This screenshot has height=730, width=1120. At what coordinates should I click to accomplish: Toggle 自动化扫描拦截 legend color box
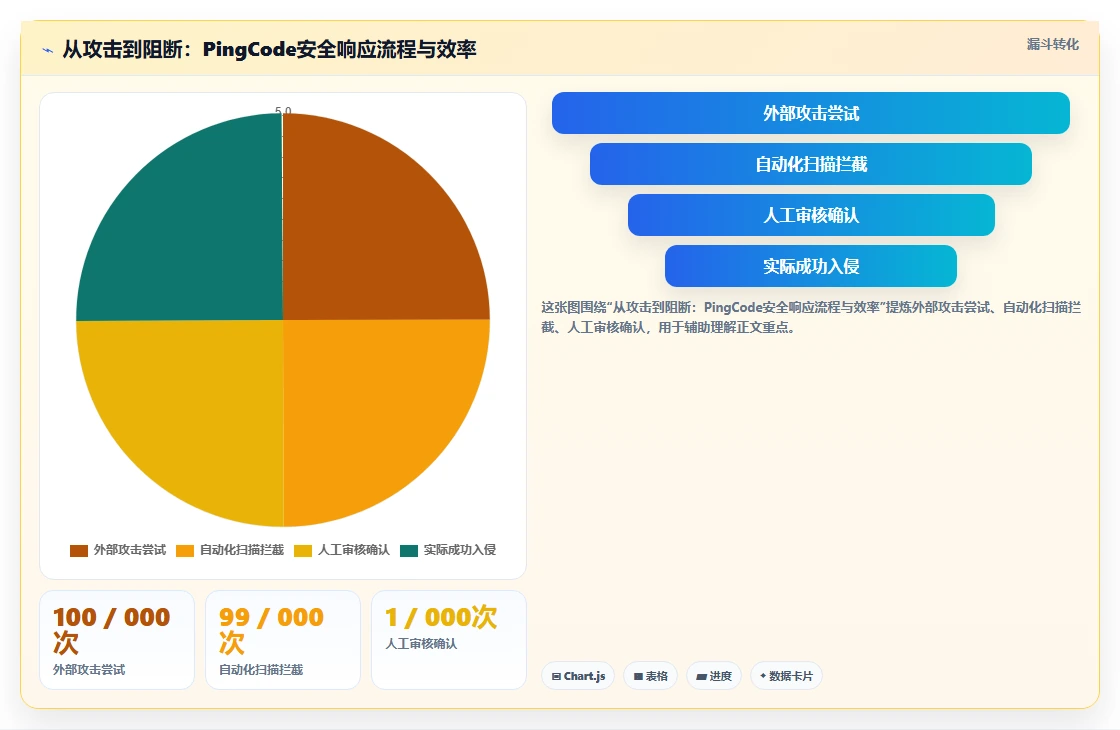(x=185, y=550)
